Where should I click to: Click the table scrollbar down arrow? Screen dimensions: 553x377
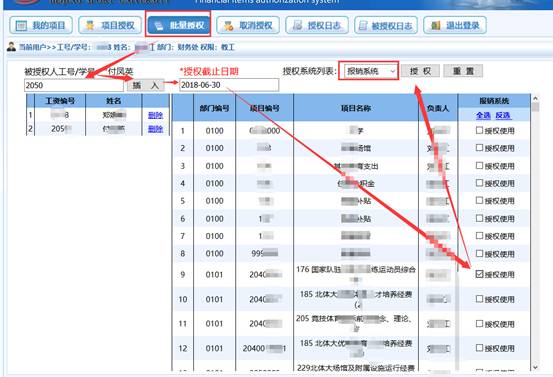535,367
